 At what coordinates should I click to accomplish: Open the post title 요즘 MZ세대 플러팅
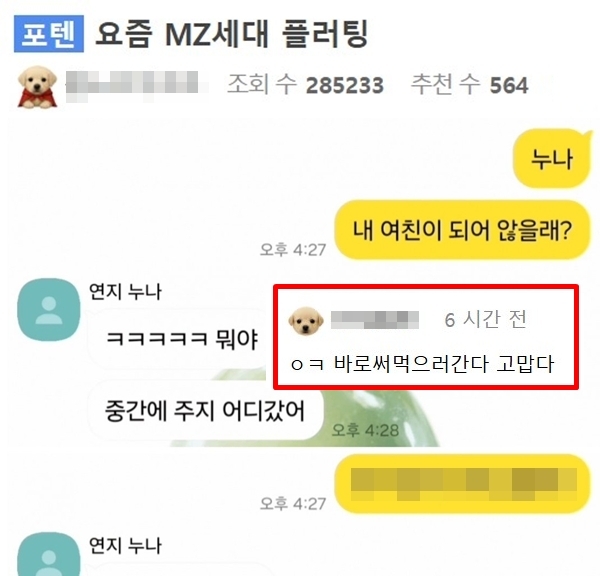point(232,34)
